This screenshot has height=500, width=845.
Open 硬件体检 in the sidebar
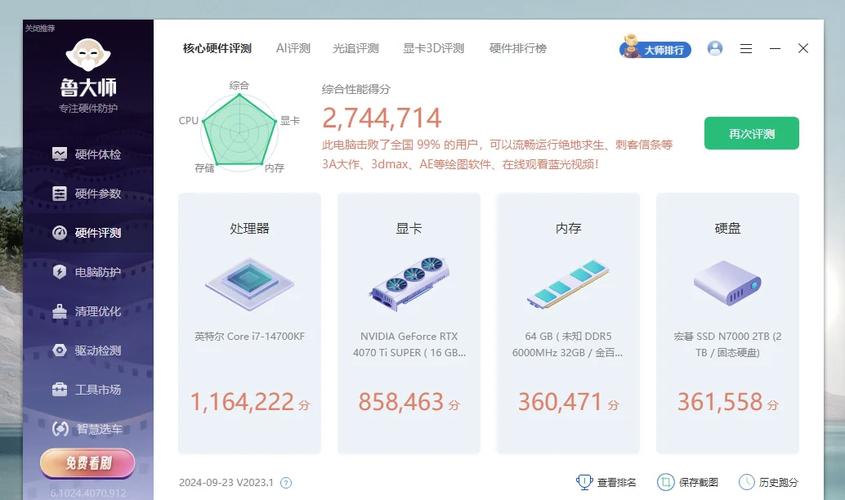tap(86, 154)
